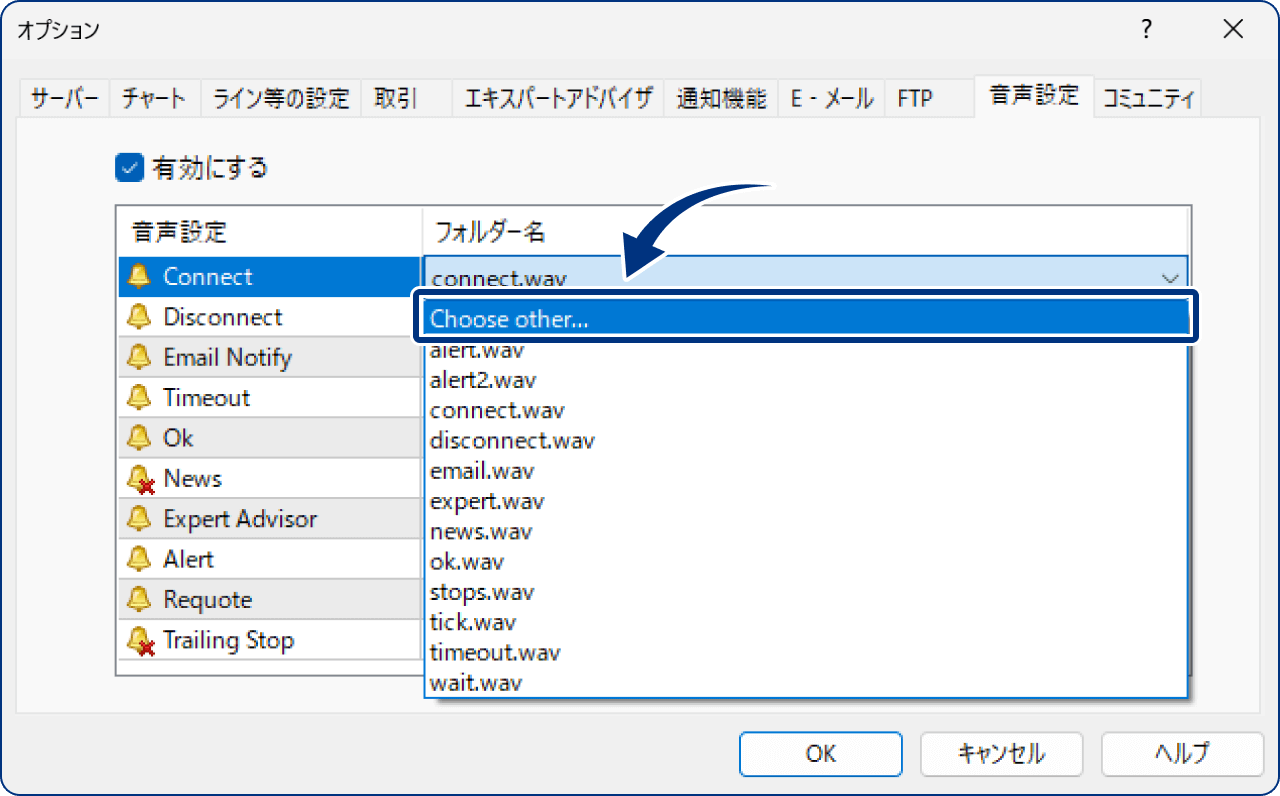Confirm settings with the OK button
Viewport: 1280px width, 796px height.
820,754
